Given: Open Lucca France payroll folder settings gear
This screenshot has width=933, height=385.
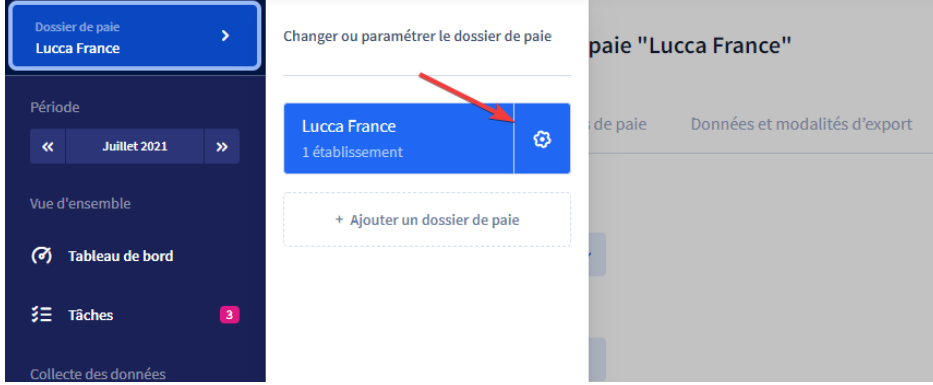Looking at the screenshot, I should (542, 139).
